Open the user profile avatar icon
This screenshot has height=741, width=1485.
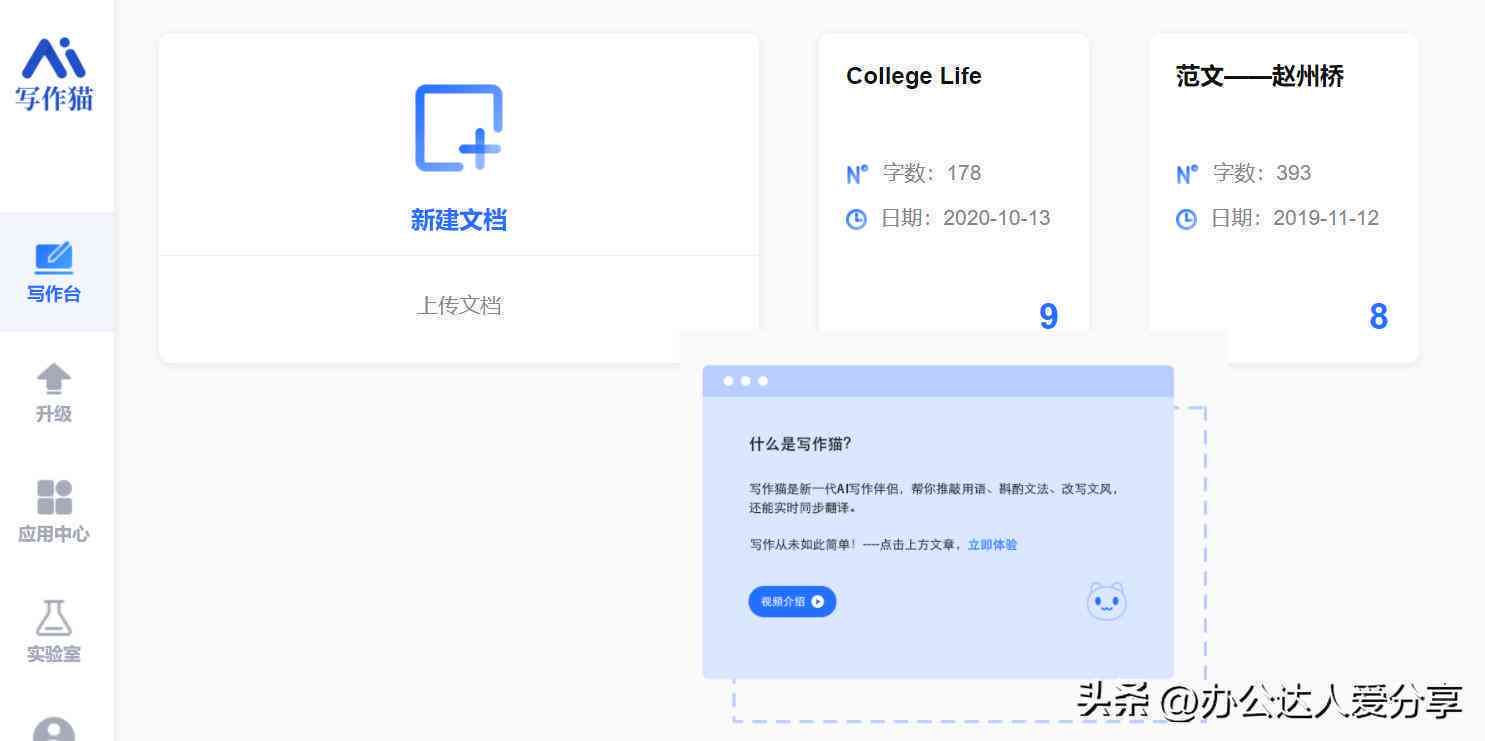pyautogui.click(x=54, y=730)
